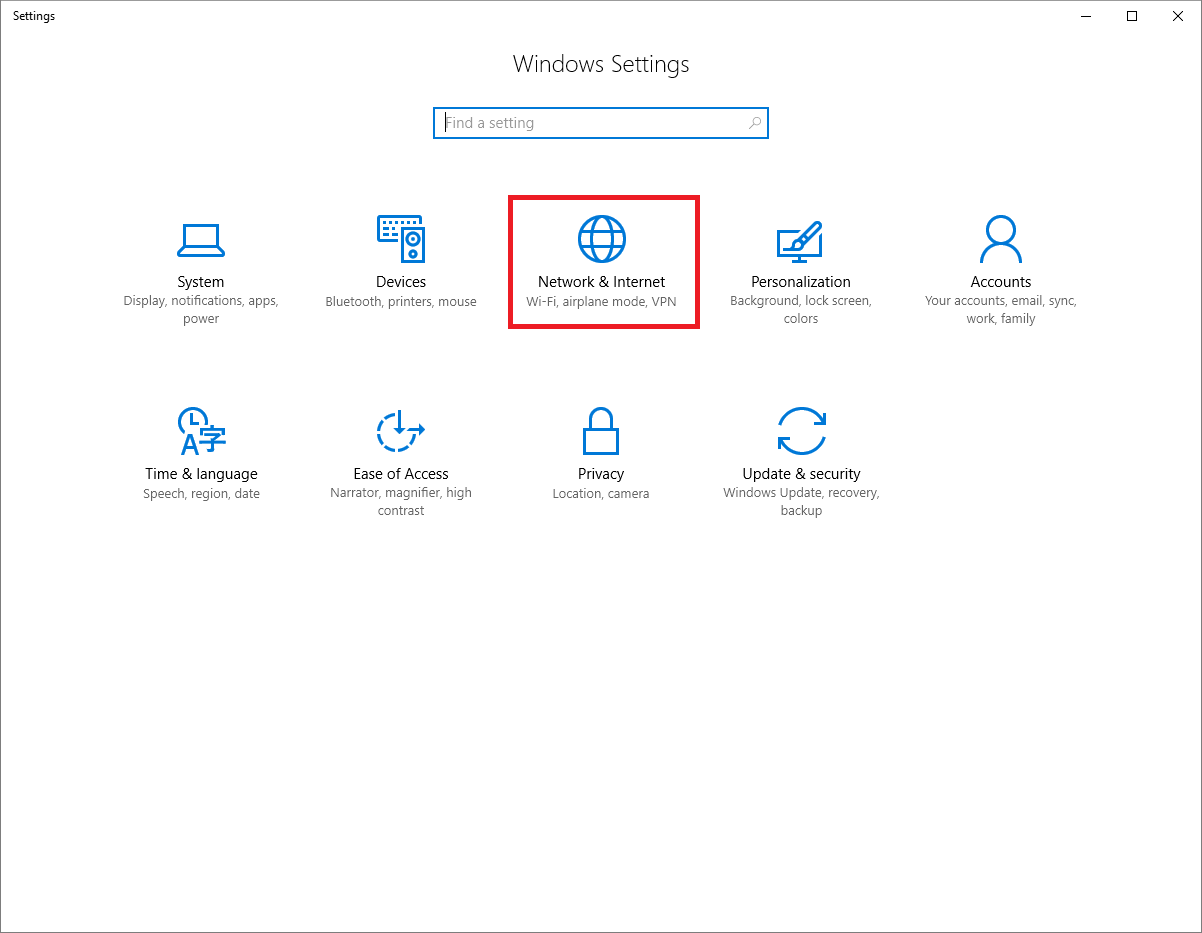
Task: Open Personalization settings
Action: (x=800, y=240)
